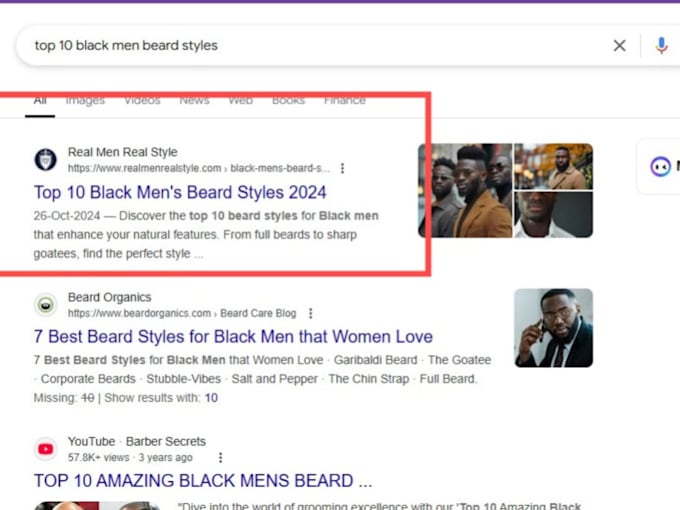
Task: Open 7 Best Beard Styles for Black Men link
Action: click(233, 337)
